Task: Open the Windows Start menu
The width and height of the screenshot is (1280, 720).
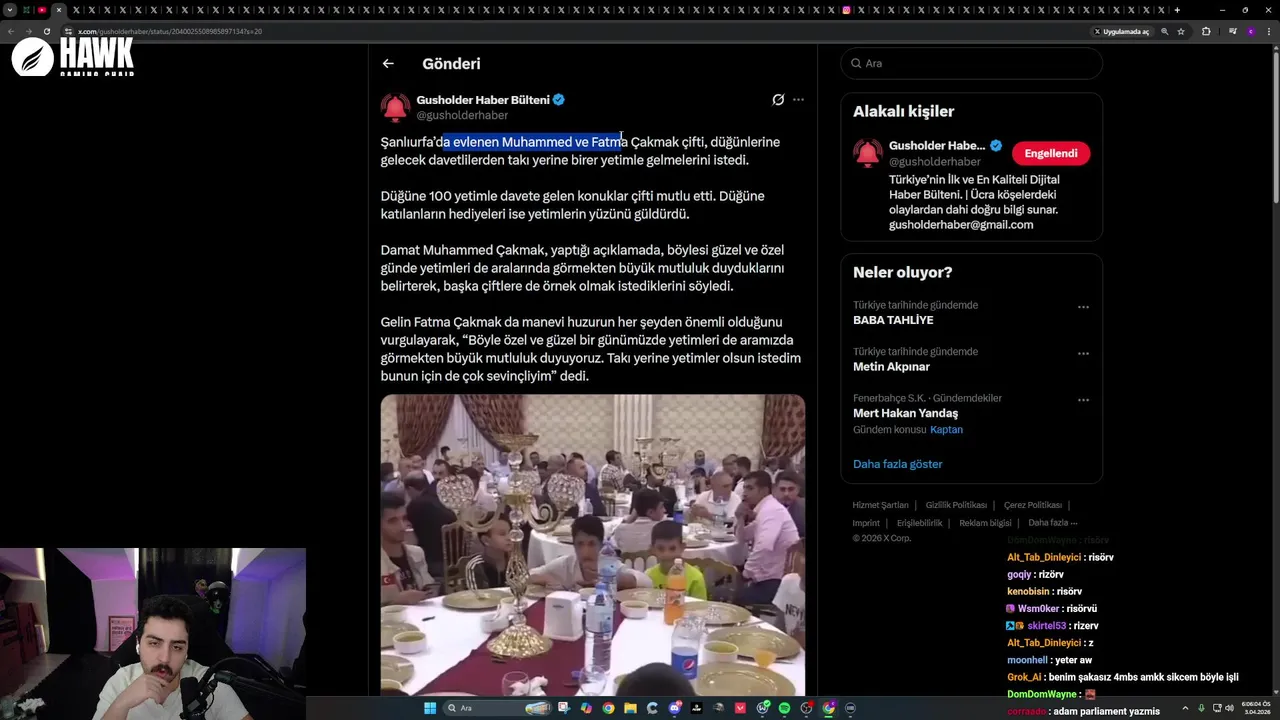Action: pyautogui.click(x=430, y=708)
